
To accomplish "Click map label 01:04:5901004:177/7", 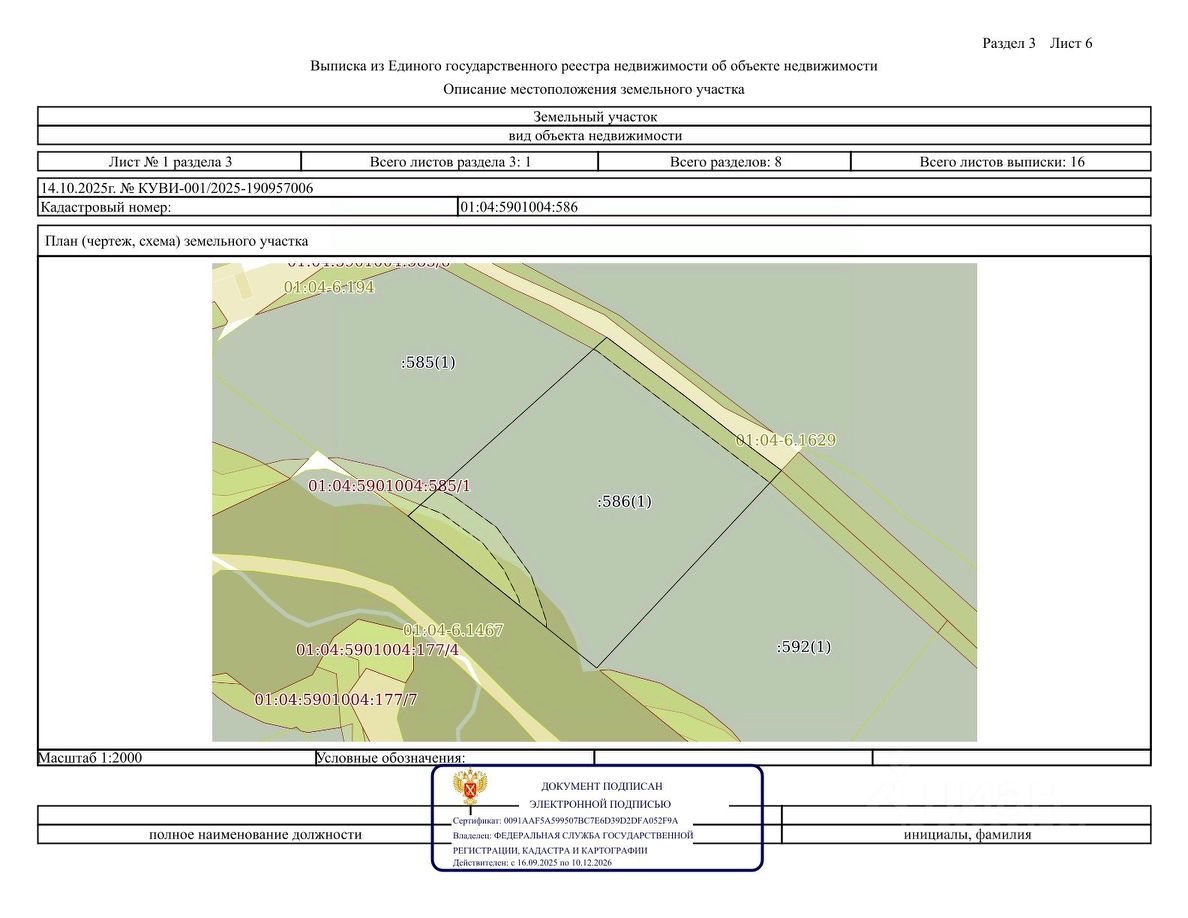I will point(336,699).
